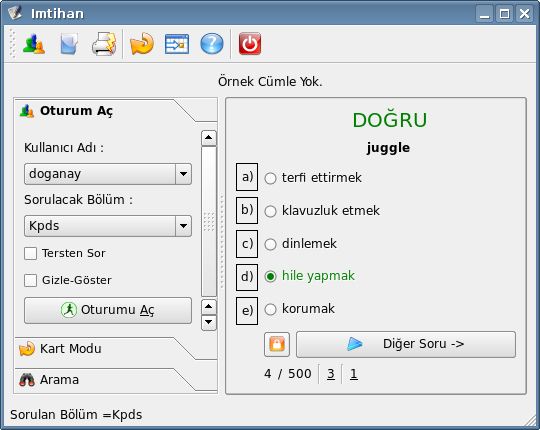The width and height of the screenshot is (540, 430).
Task: Click the lower scrollbar up arrow
Action: click(x=209, y=306)
